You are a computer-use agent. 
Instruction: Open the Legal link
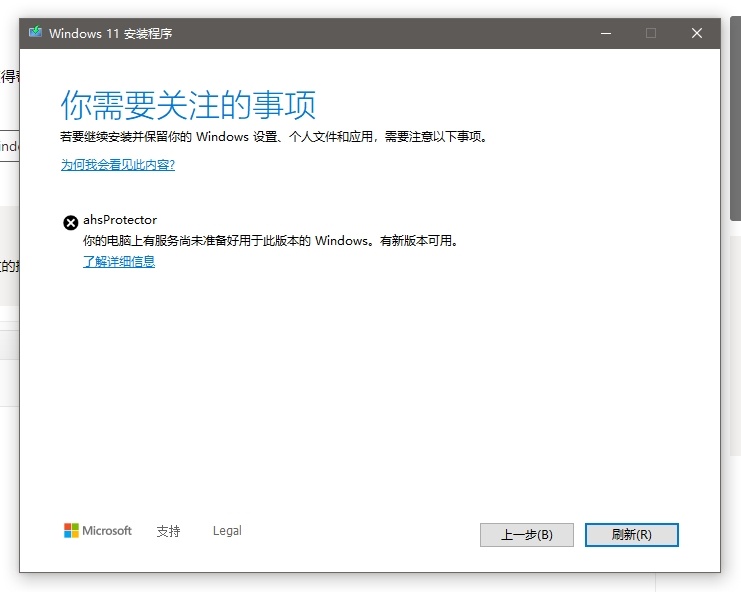point(227,531)
